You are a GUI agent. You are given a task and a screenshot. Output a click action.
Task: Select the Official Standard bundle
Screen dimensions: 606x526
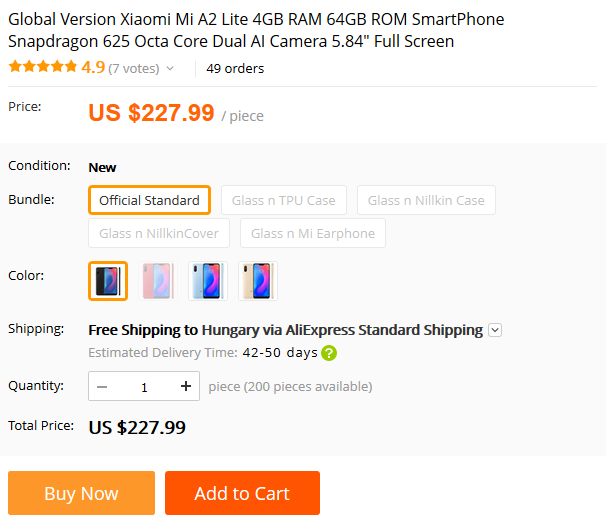pos(149,200)
